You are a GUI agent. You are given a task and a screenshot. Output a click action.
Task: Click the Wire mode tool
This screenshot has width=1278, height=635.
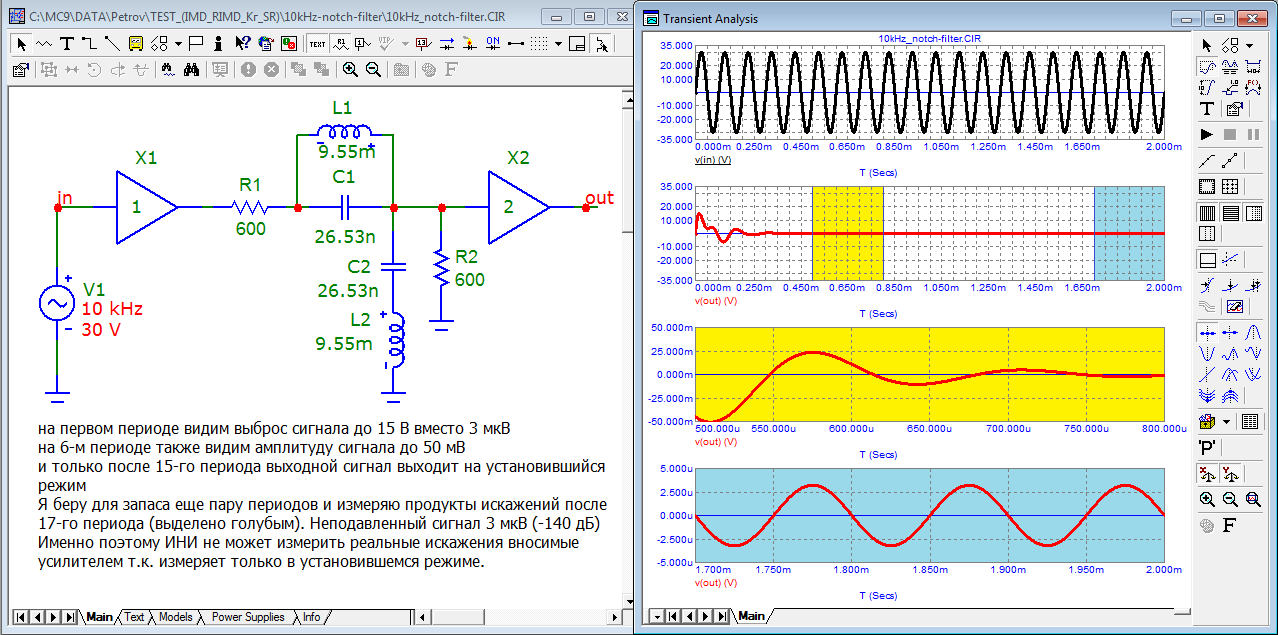89,44
